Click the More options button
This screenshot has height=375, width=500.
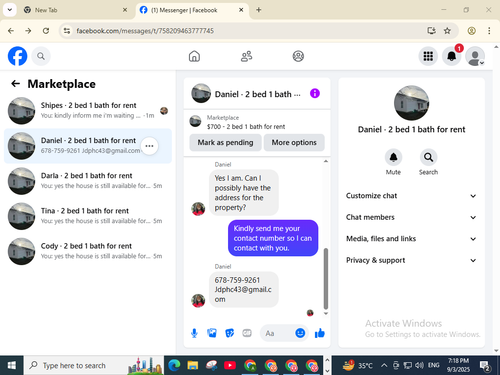(x=294, y=143)
